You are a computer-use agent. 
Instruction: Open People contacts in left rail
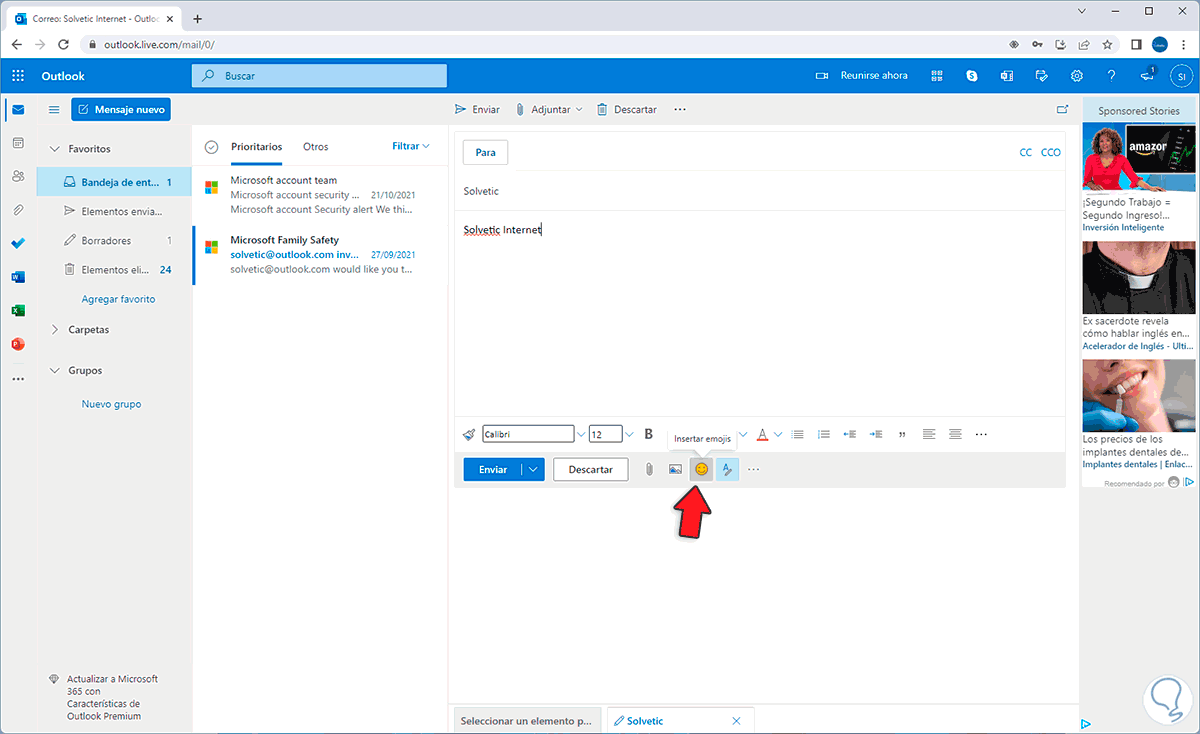point(18,176)
